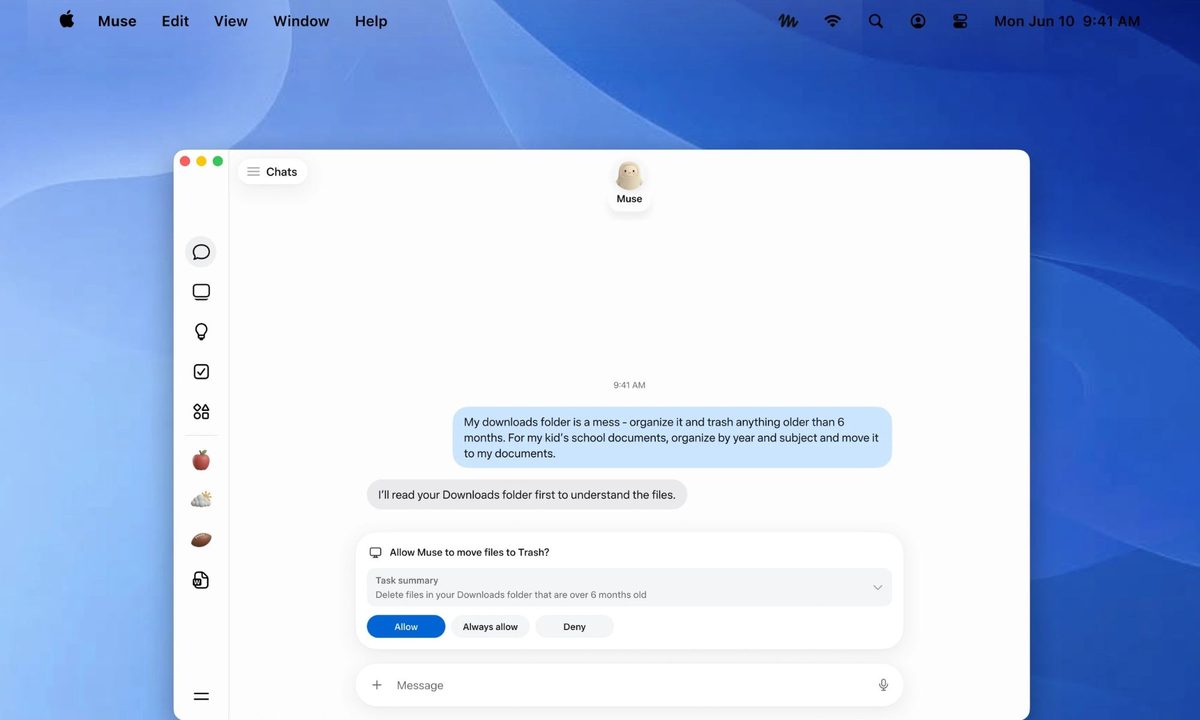Open Control Center in menu bar

(960, 21)
